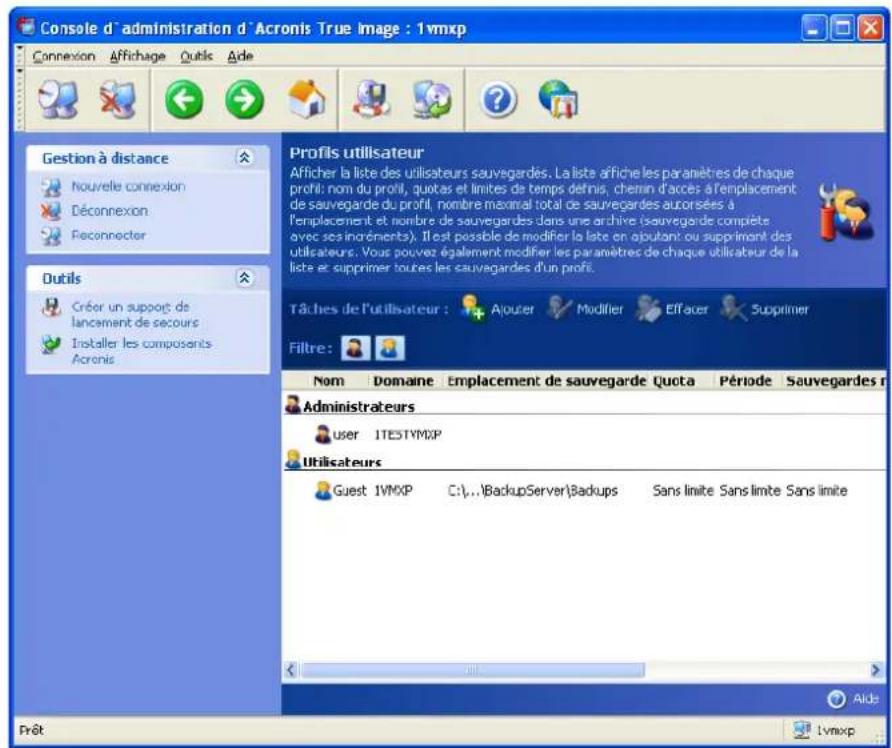This screenshot has width=892, height=748.
Task: Click the Ajouter user icon
Action: pyautogui.click(x=473, y=308)
